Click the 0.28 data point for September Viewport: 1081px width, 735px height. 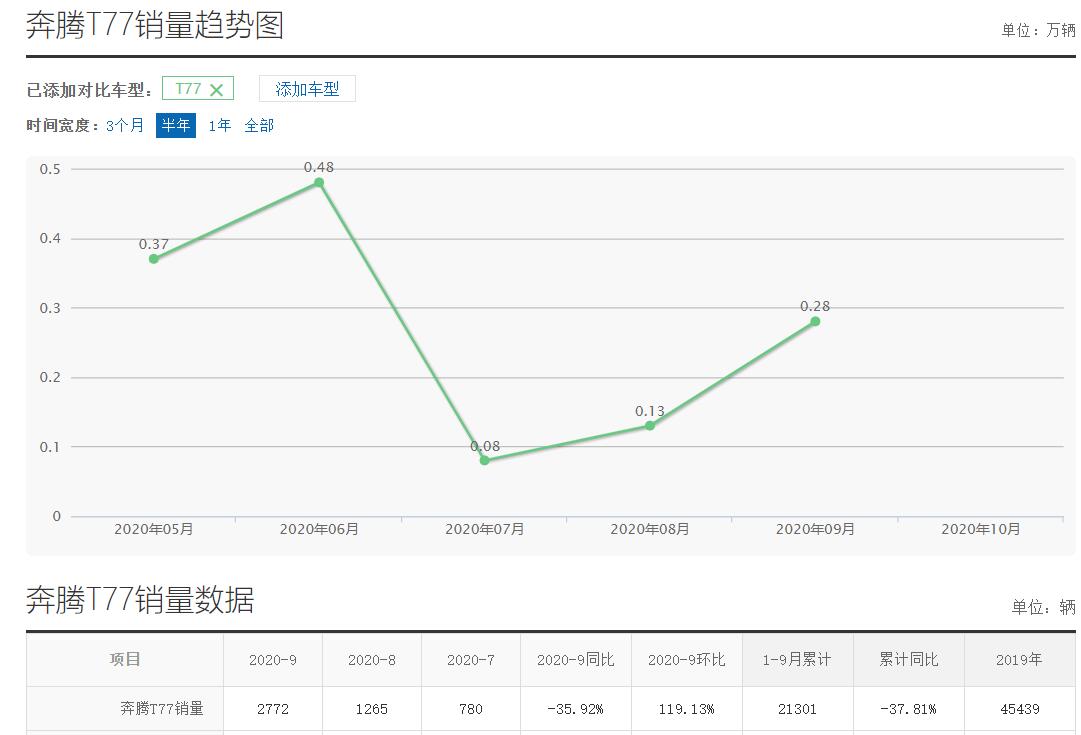[815, 321]
